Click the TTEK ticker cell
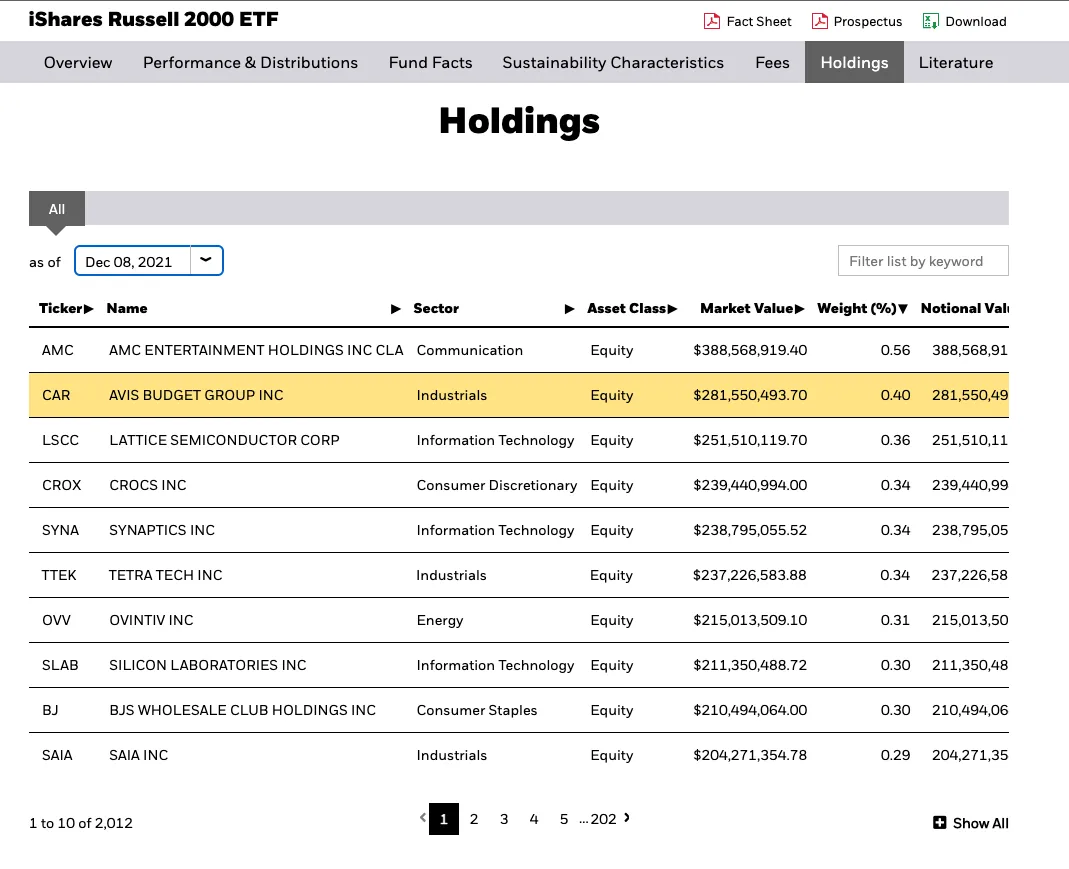Image resolution: width=1069 pixels, height=869 pixels. 59,575
